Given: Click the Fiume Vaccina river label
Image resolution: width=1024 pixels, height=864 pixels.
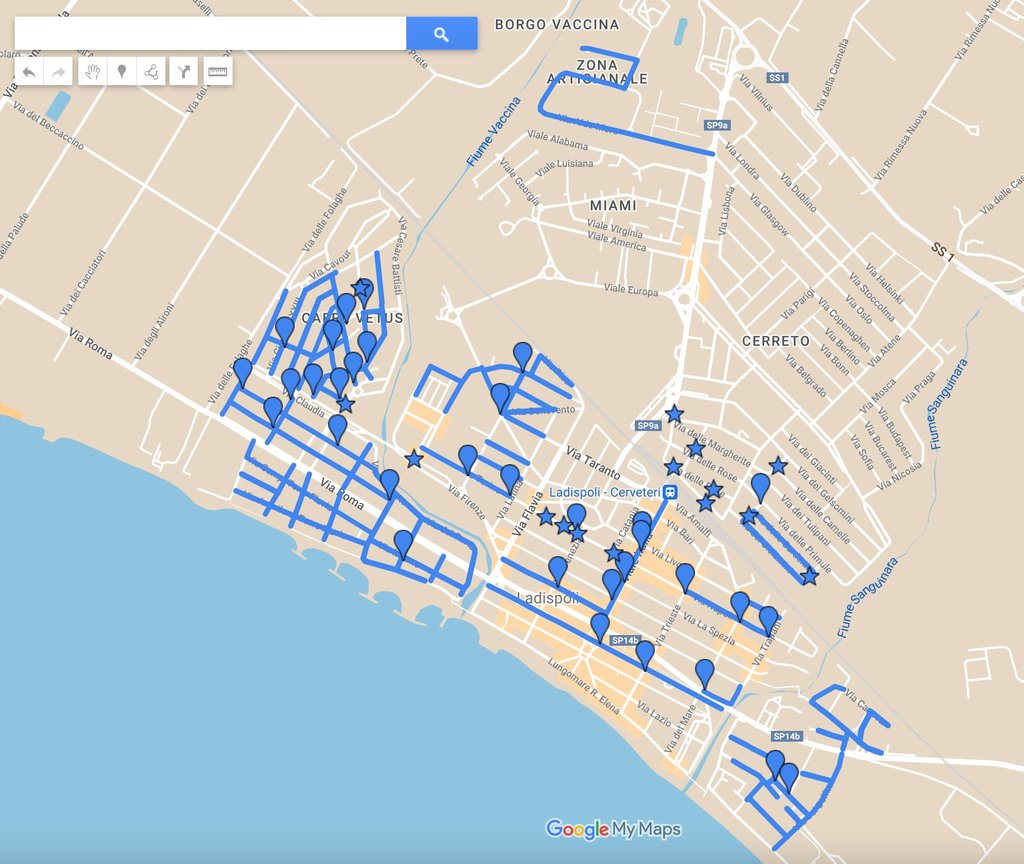Looking at the screenshot, I should (x=494, y=131).
